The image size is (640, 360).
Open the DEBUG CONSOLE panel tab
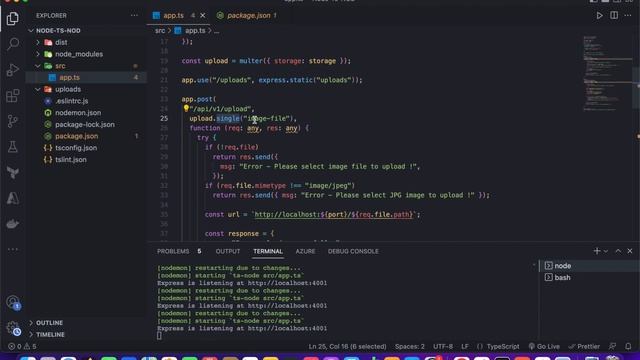coord(353,251)
